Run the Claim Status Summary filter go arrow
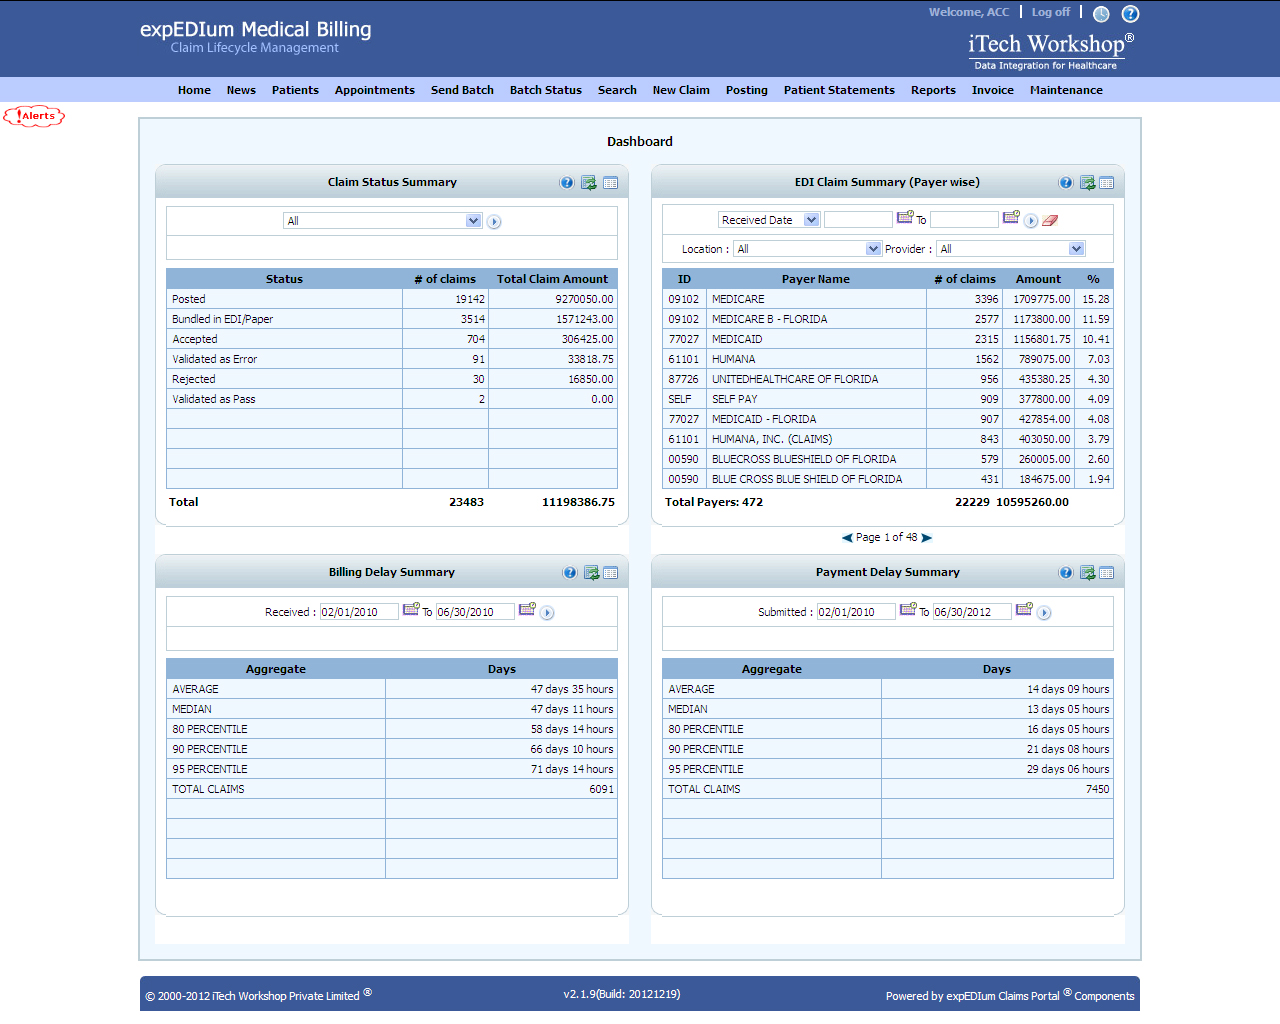The width and height of the screenshot is (1280, 1024). point(494,222)
